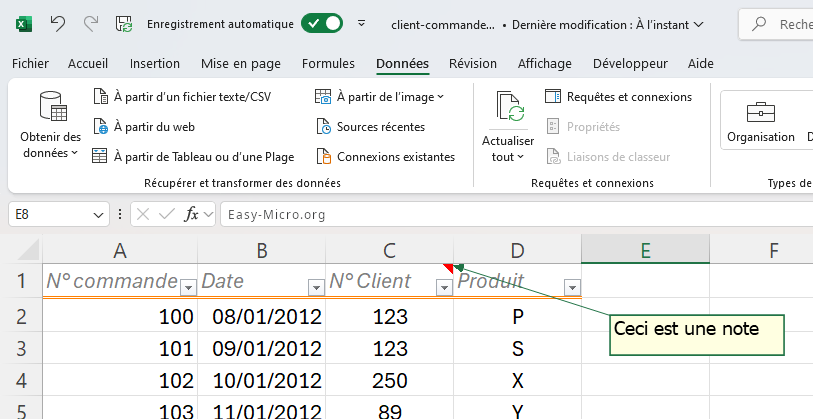Click the Actualiser tout refresh icon
Image resolution: width=813 pixels, height=419 pixels.
510,107
